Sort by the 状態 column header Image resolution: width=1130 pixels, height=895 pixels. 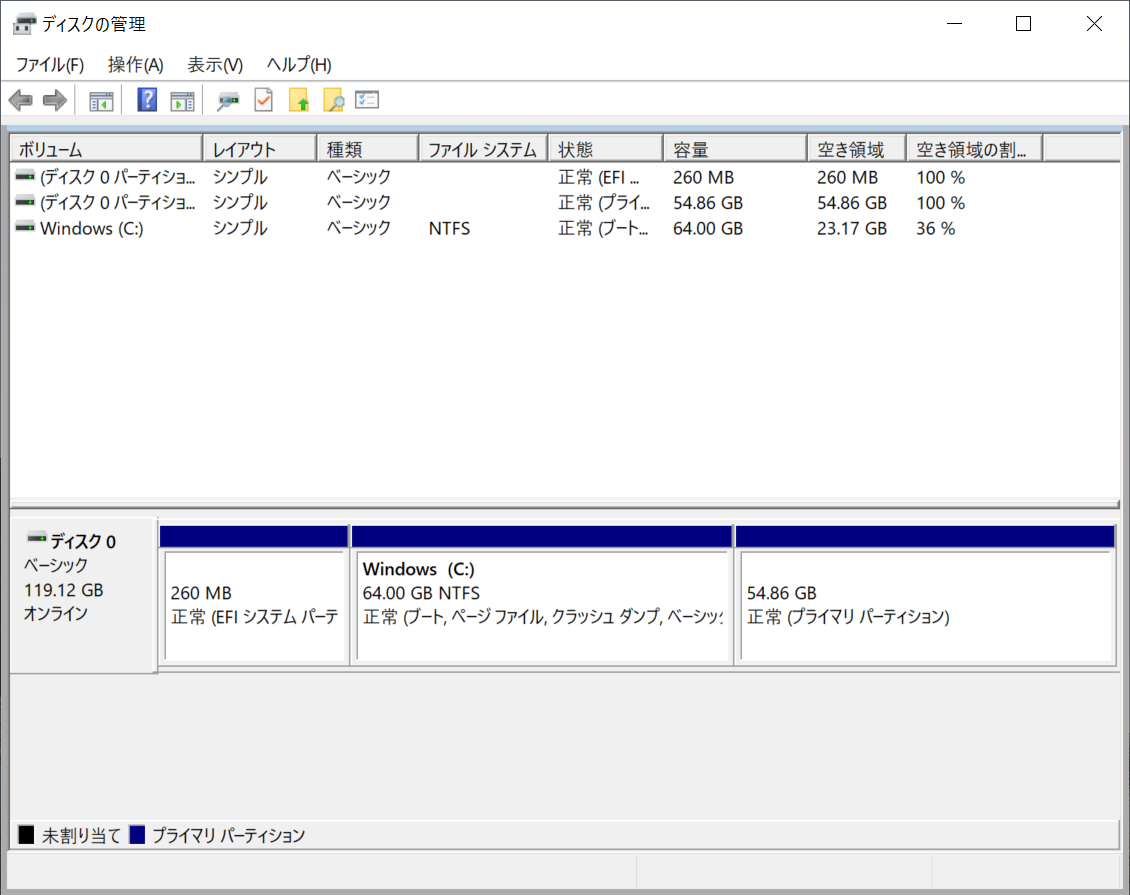click(606, 149)
